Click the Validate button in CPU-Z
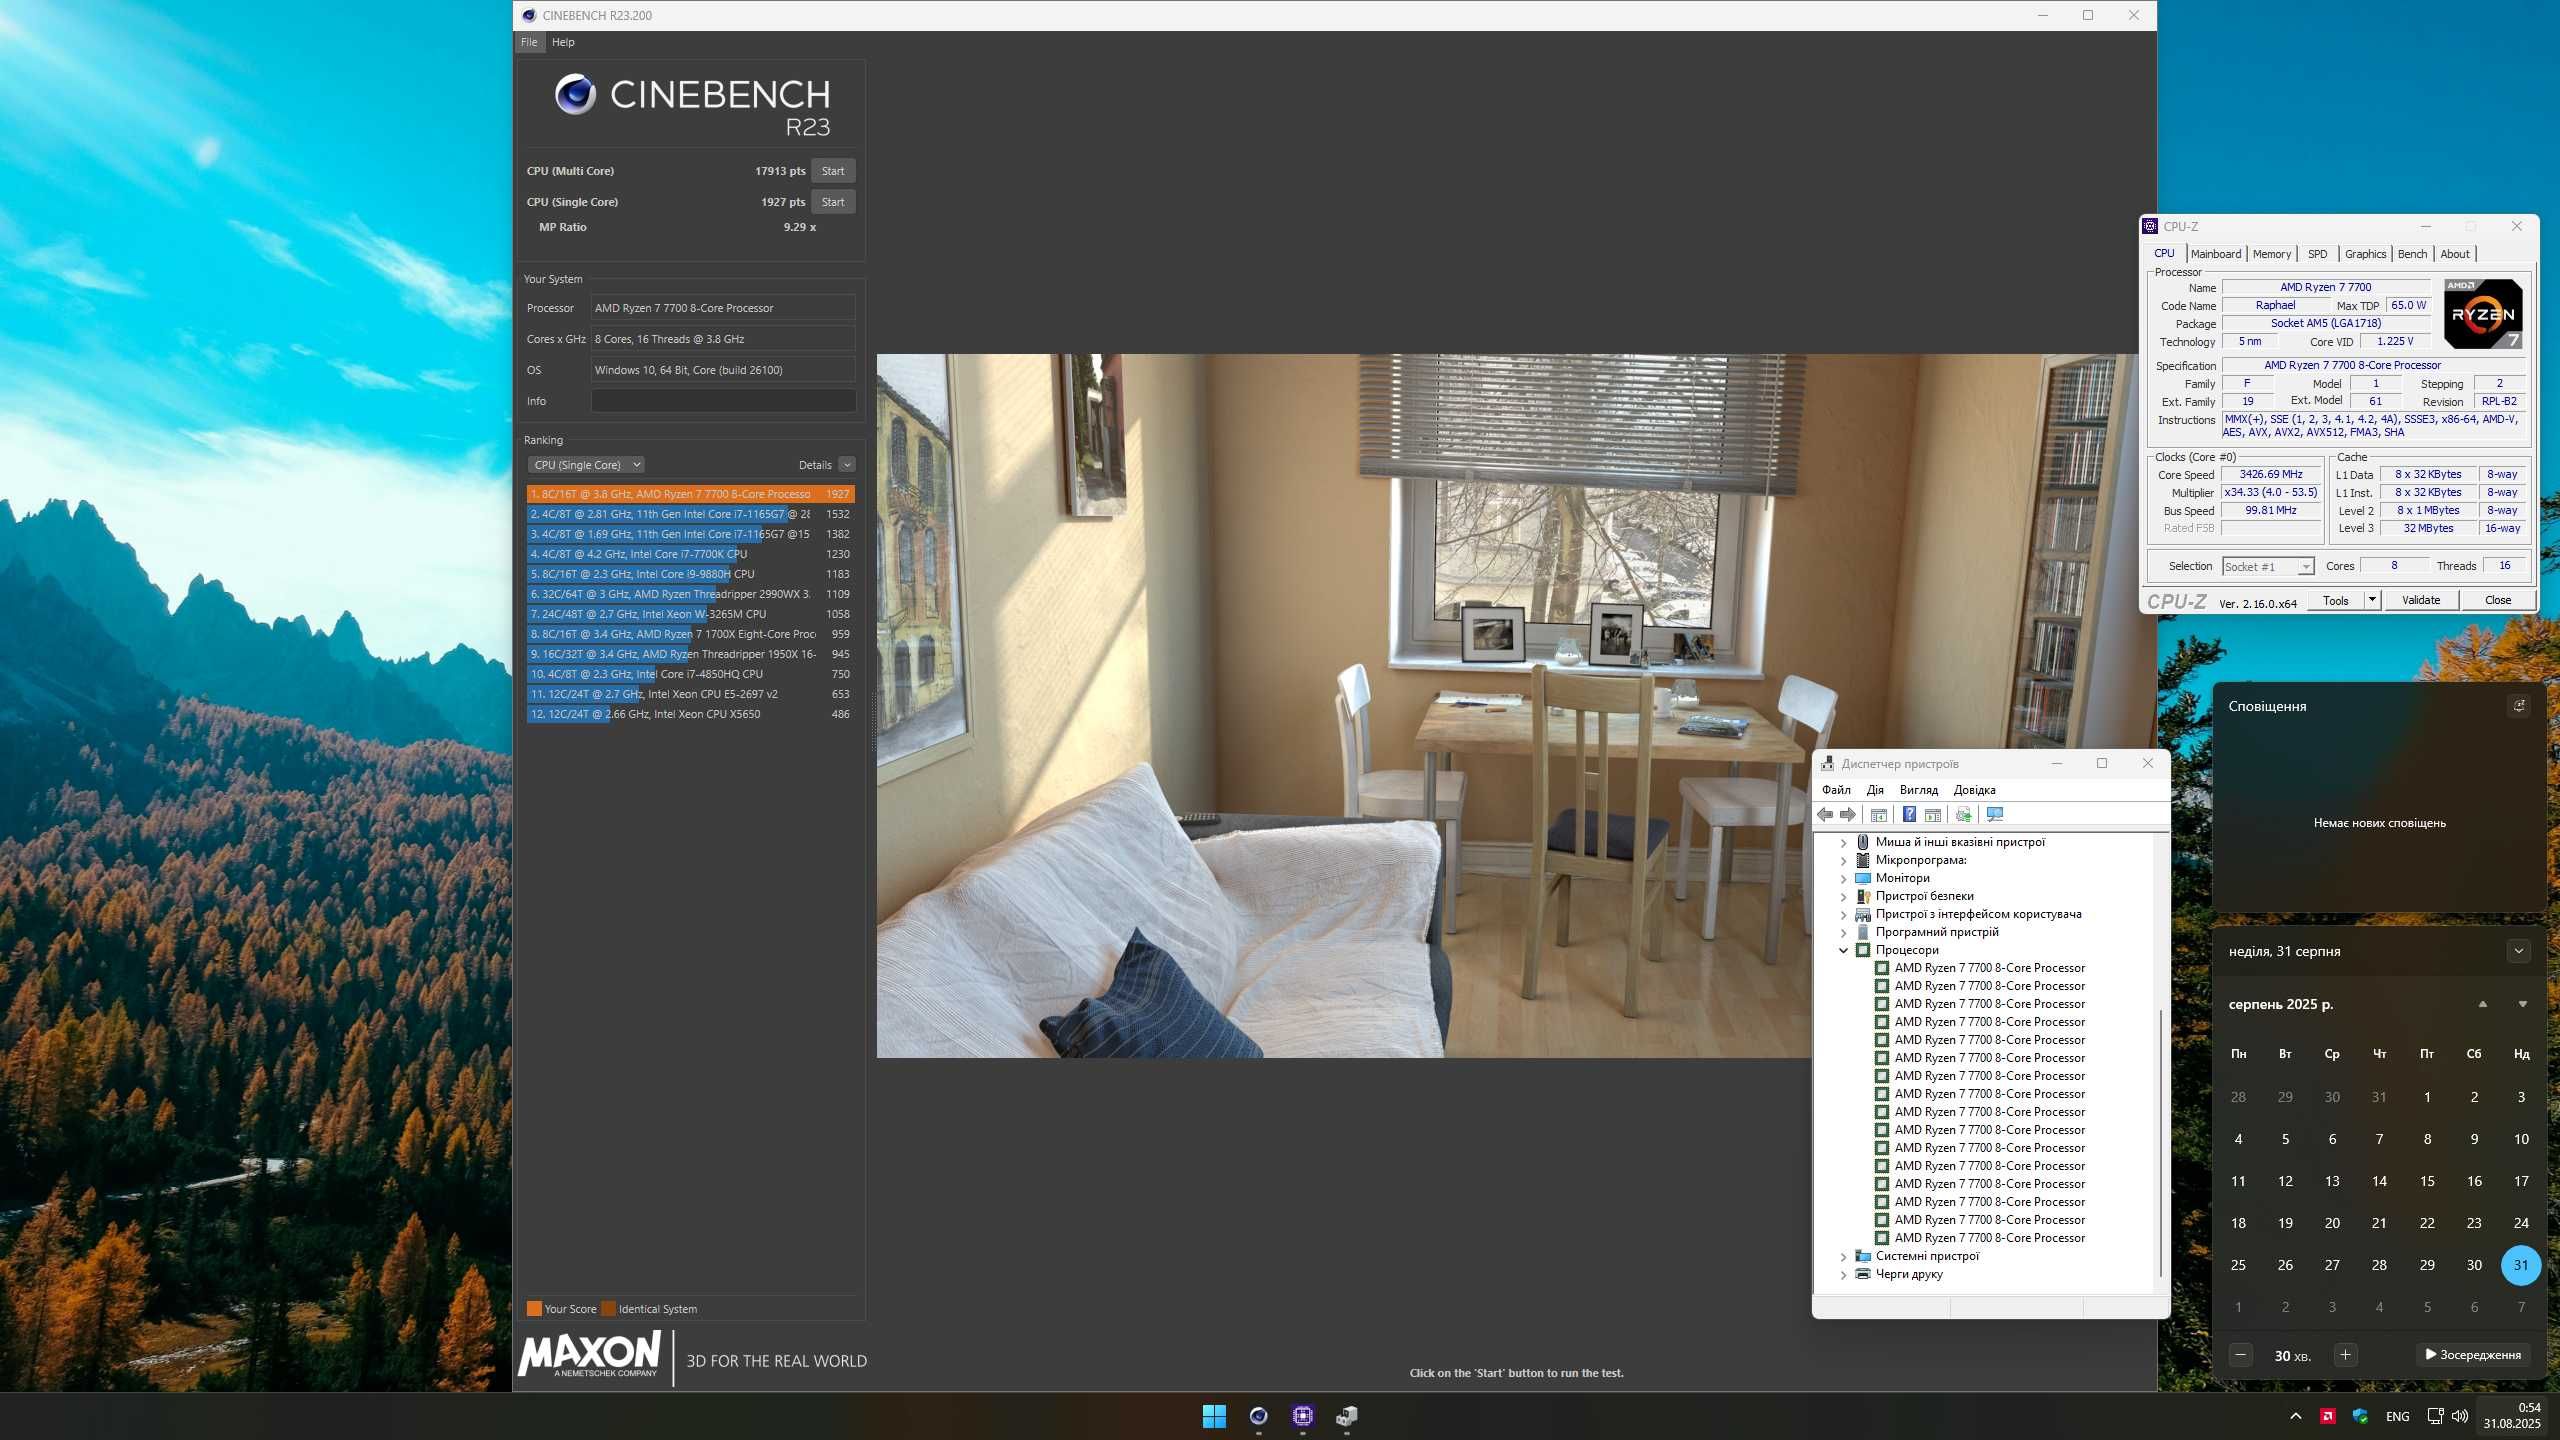 (x=2421, y=600)
